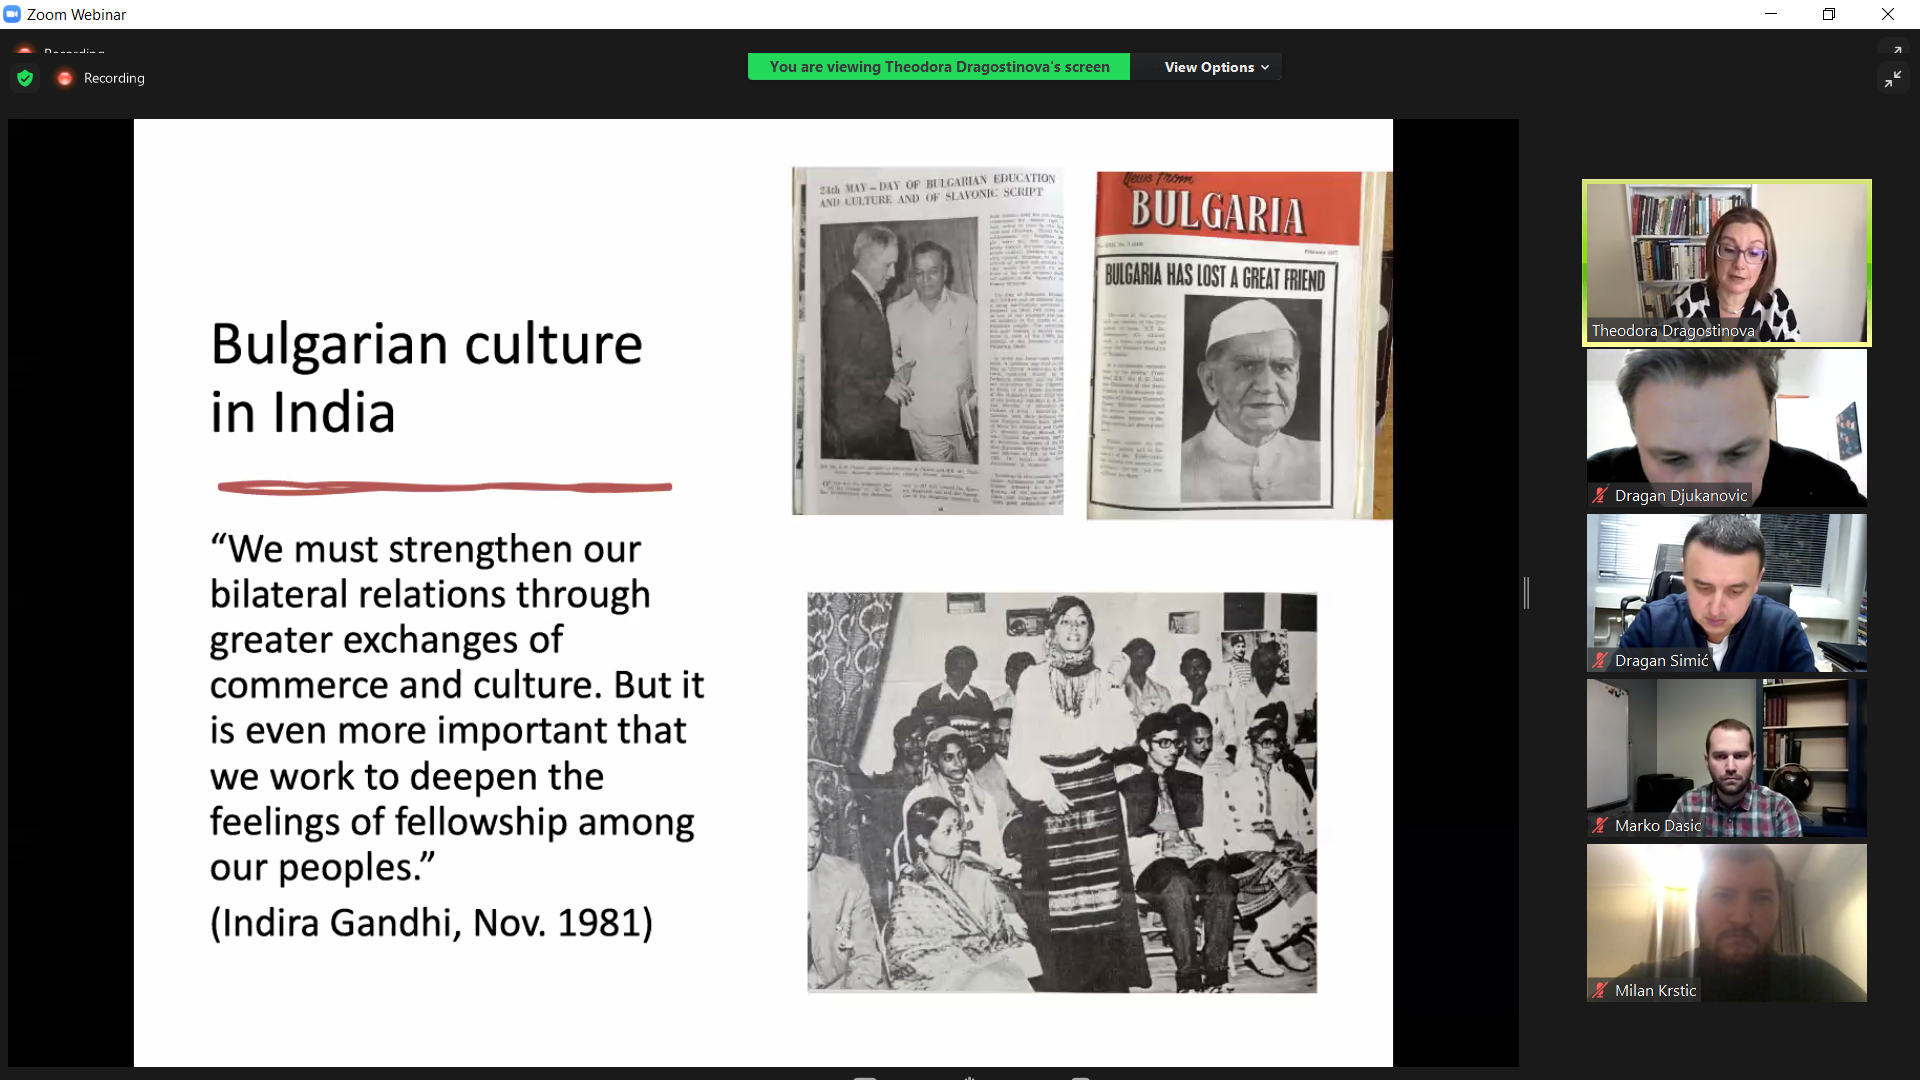
Task: Restore down the Zoom Webinar window
Action: (x=1829, y=14)
